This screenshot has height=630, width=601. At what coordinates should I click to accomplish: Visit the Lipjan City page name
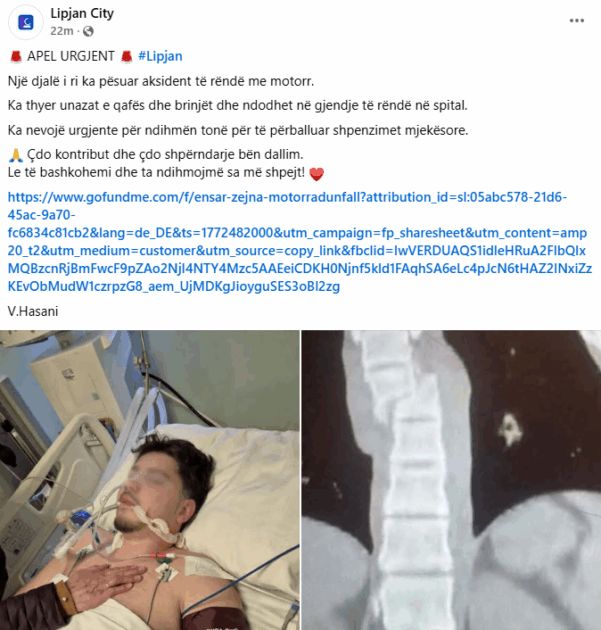(x=82, y=13)
